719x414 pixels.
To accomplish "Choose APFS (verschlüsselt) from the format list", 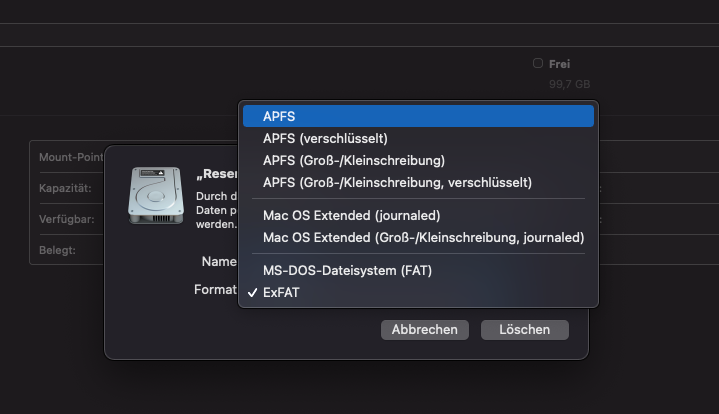I will (325, 138).
